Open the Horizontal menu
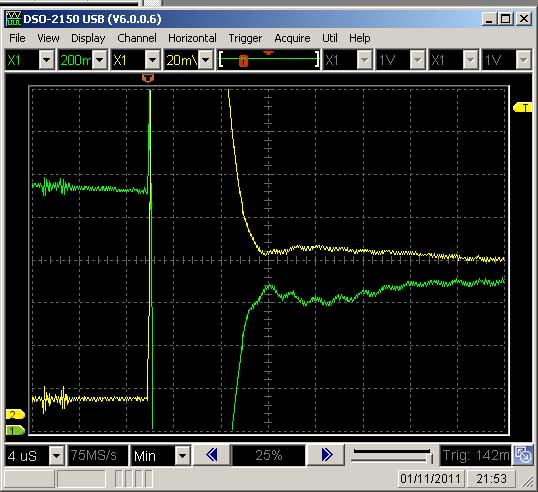This screenshot has width=538, height=492. pos(192,38)
